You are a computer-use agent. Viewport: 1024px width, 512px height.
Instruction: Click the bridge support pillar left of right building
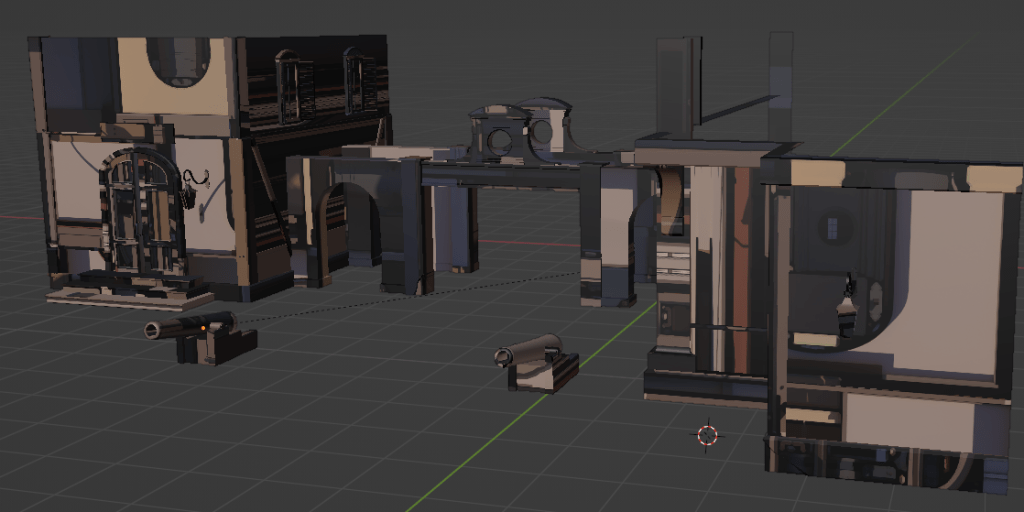(x=608, y=240)
